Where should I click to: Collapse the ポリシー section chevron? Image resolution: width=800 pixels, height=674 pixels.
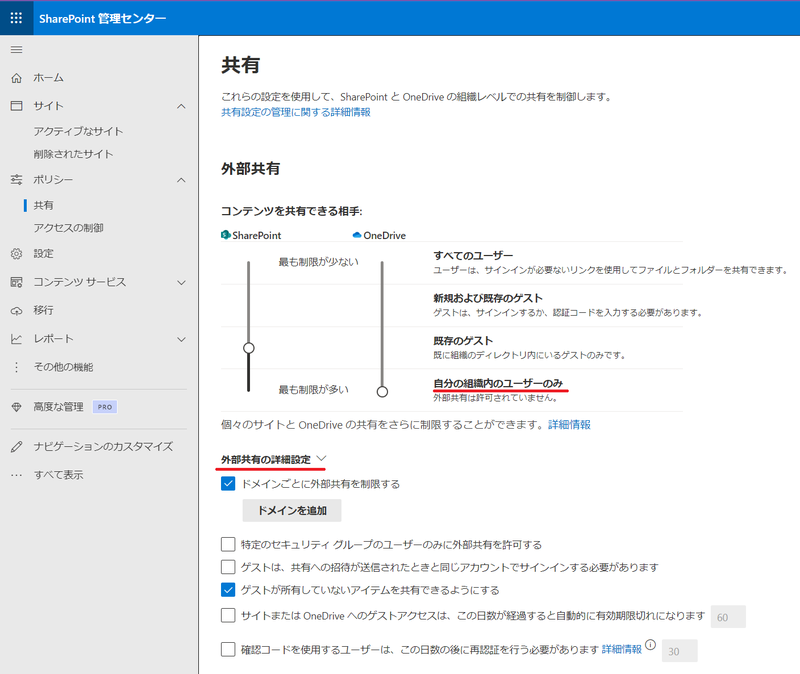(x=181, y=180)
